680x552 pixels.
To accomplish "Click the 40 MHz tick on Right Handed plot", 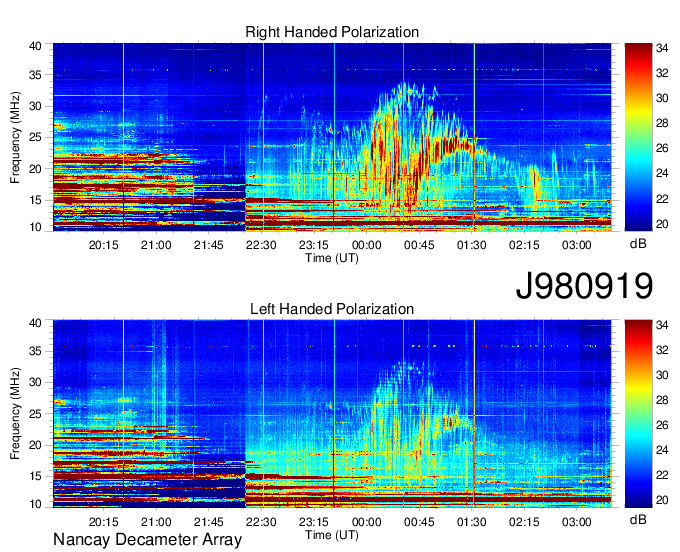I will pyautogui.click(x=36, y=46).
